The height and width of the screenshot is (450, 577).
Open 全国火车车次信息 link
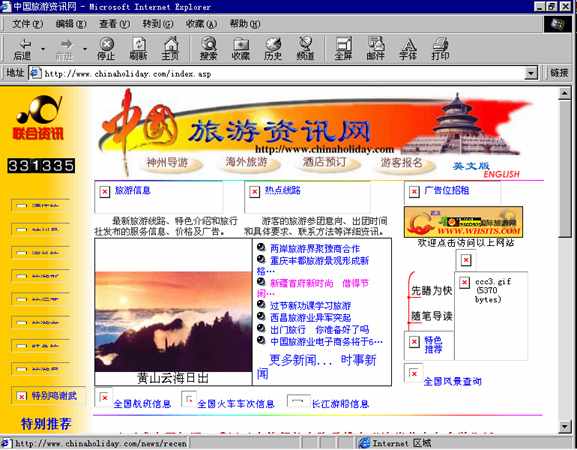click(x=236, y=404)
